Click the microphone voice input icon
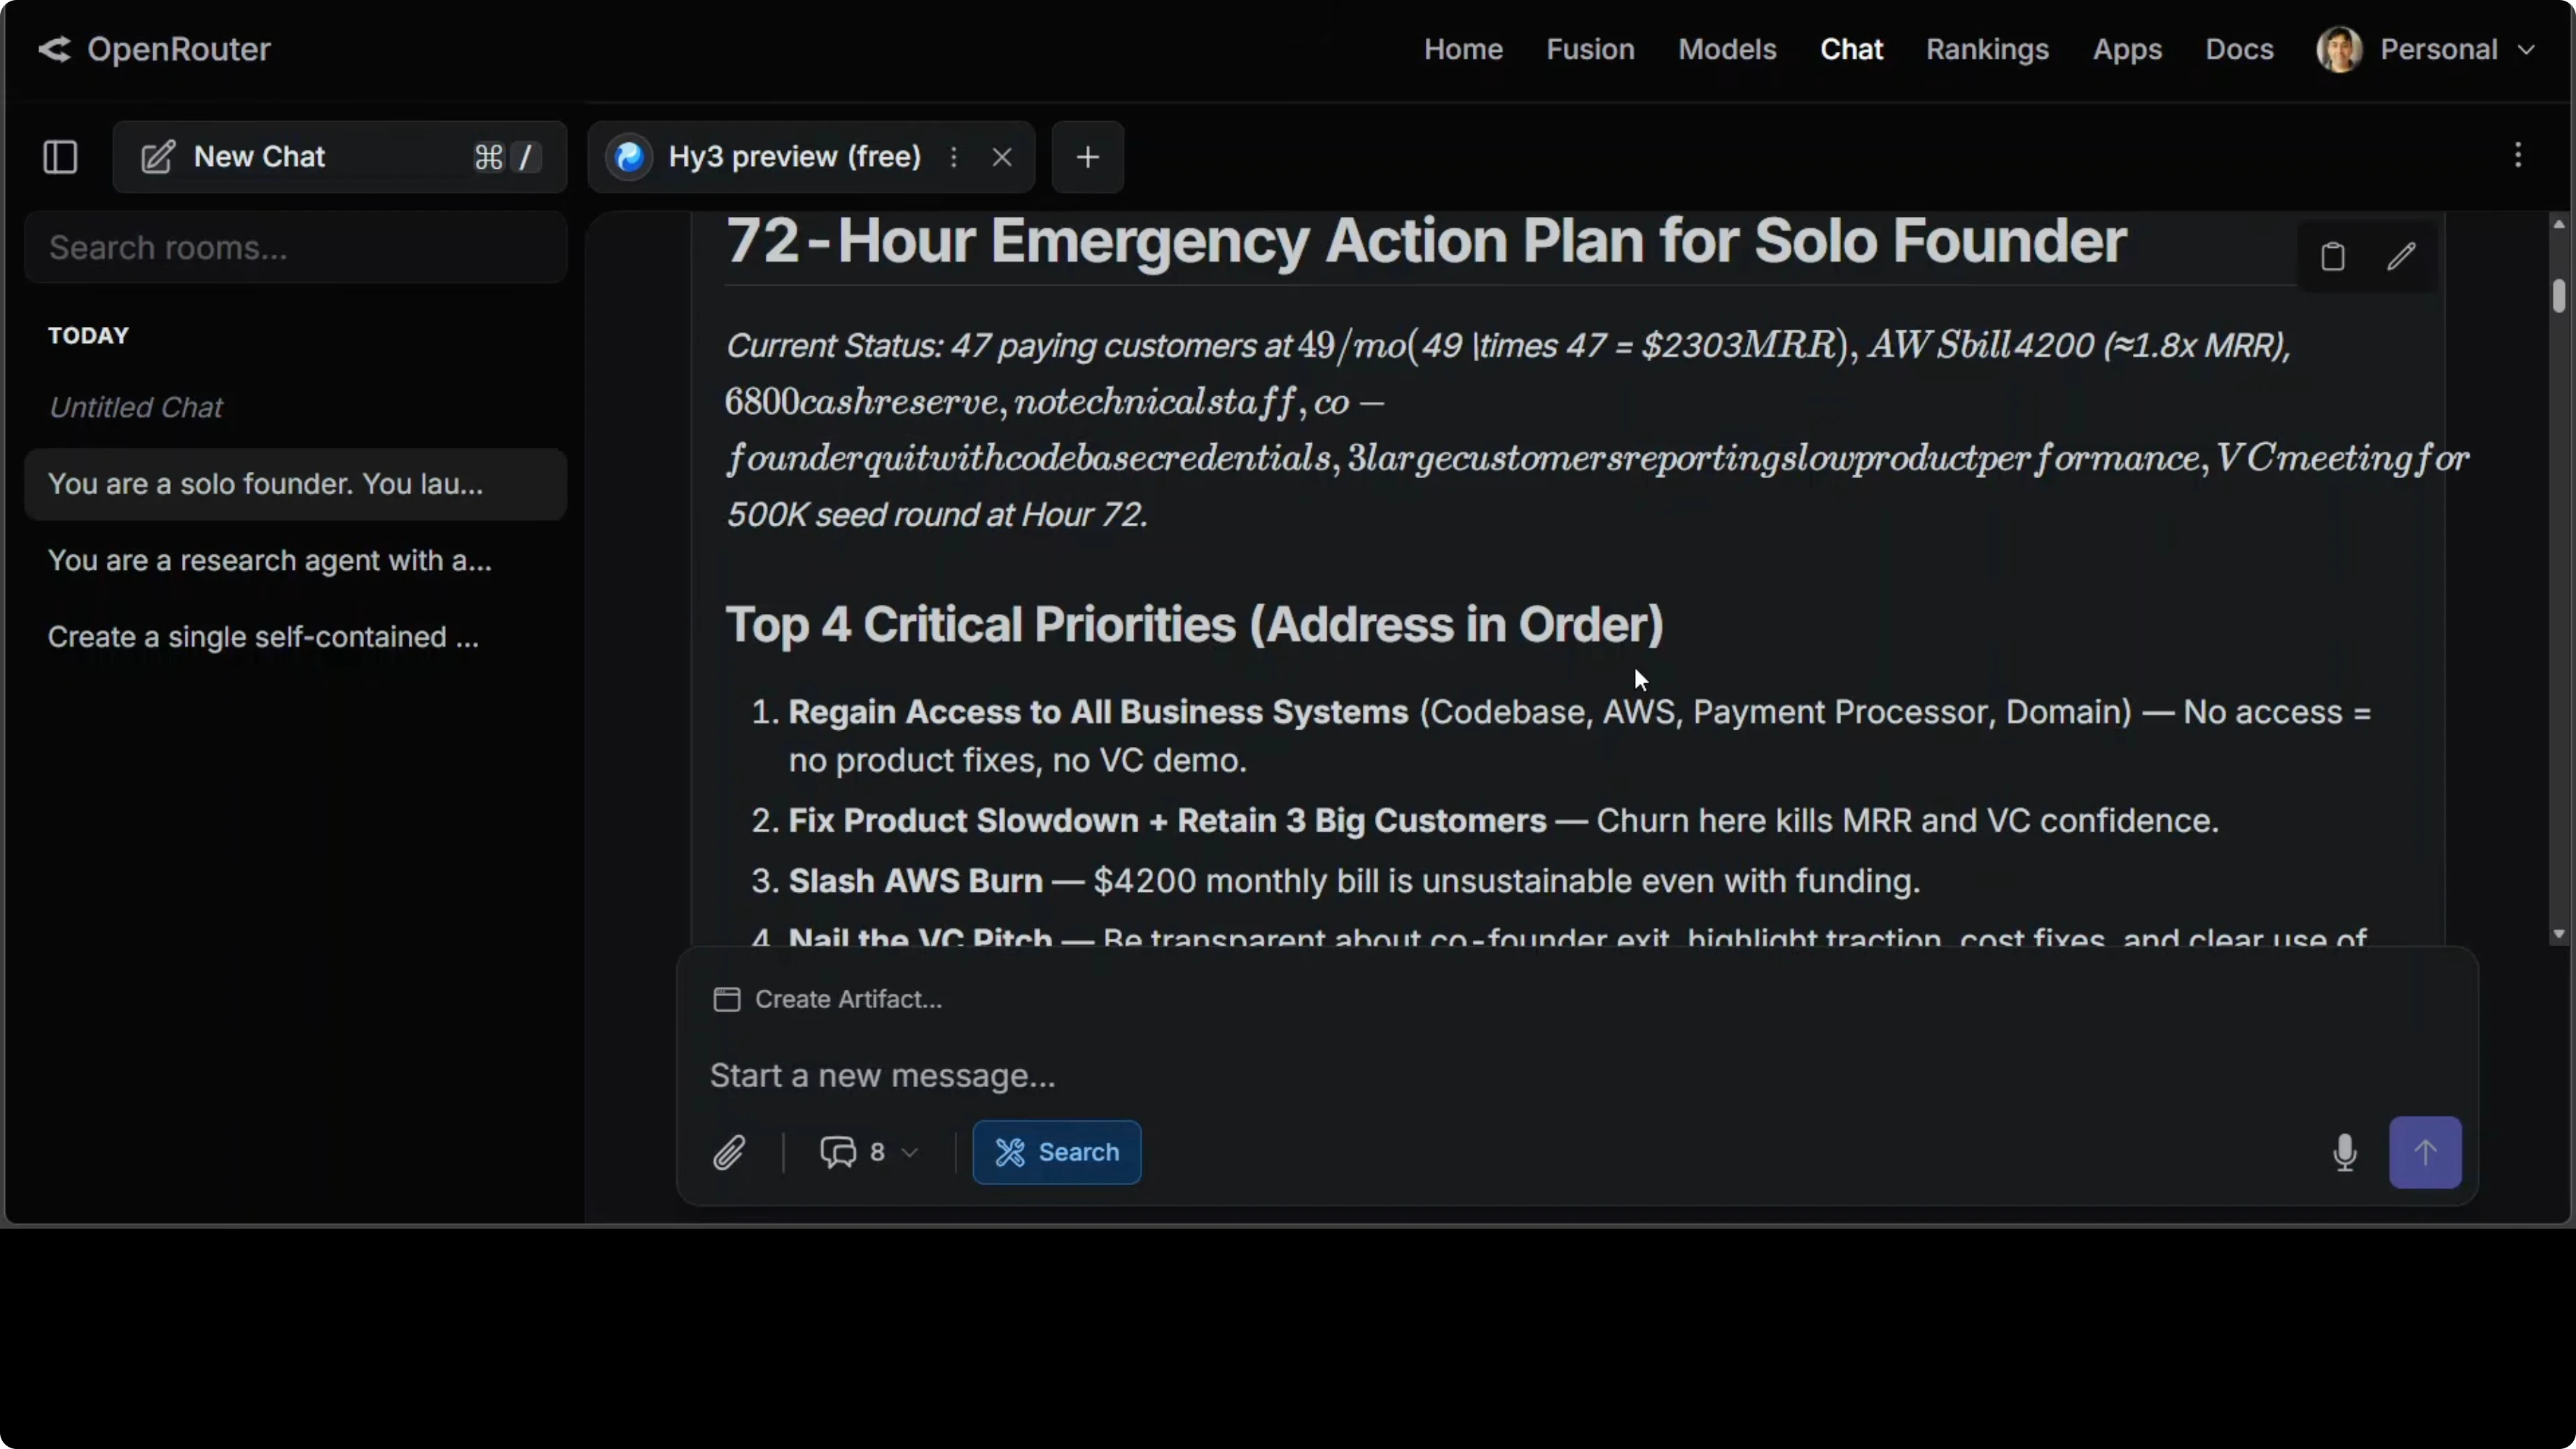This screenshot has width=2576, height=1449. coord(2344,1152)
